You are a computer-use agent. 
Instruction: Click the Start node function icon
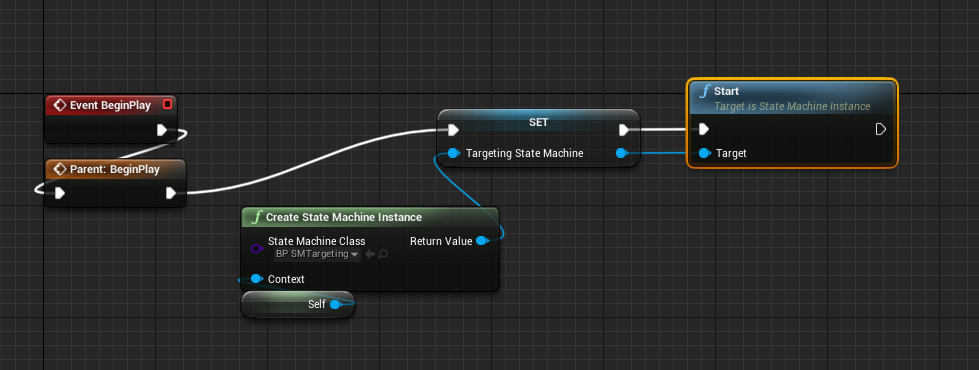coord(705,92)
